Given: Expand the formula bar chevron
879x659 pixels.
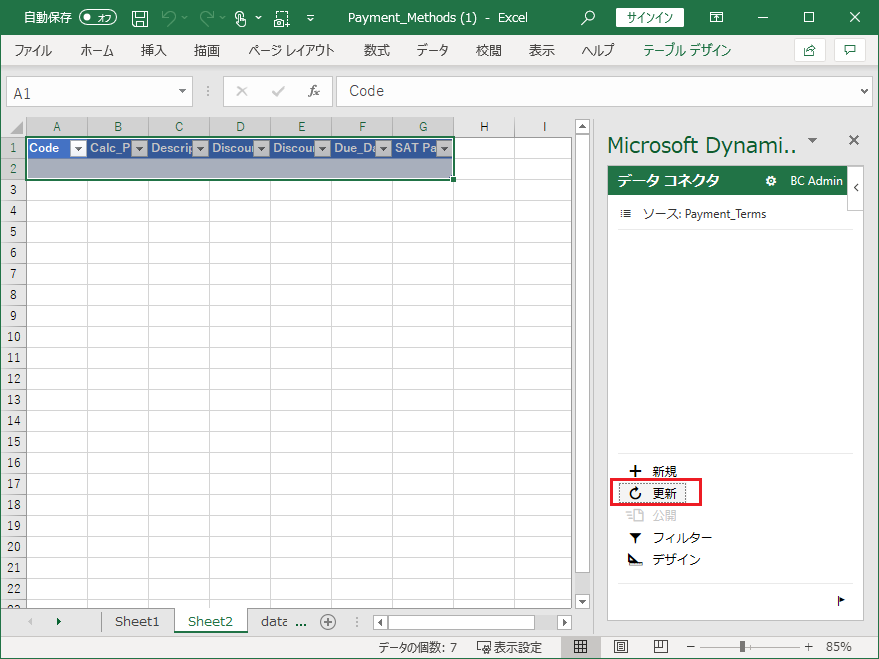Looking at the screenshot, I should click(x=864, y=91).
